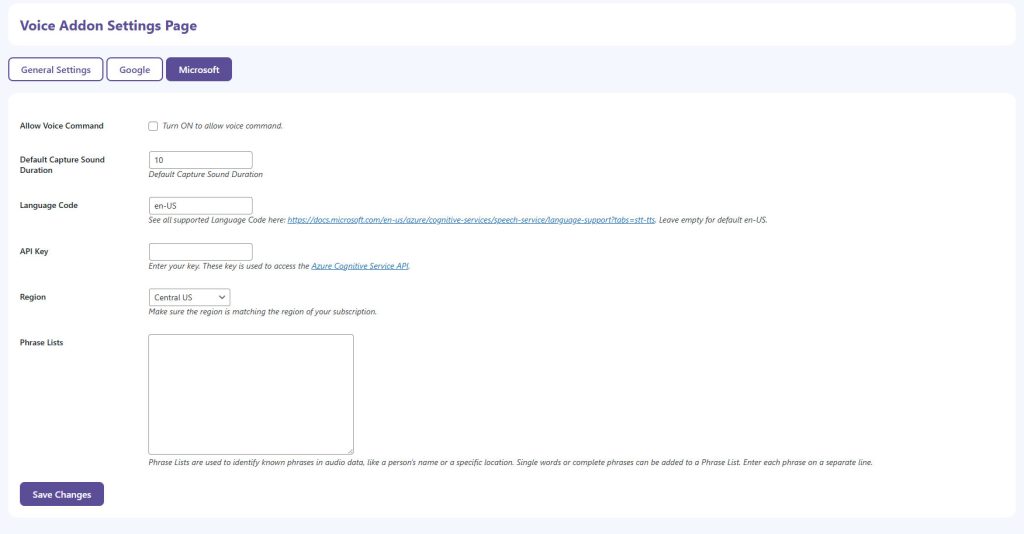Screen dimensions: 1024x534
Task: Click the 'Voice Addon Settings Page' heading
Action: 108,25
